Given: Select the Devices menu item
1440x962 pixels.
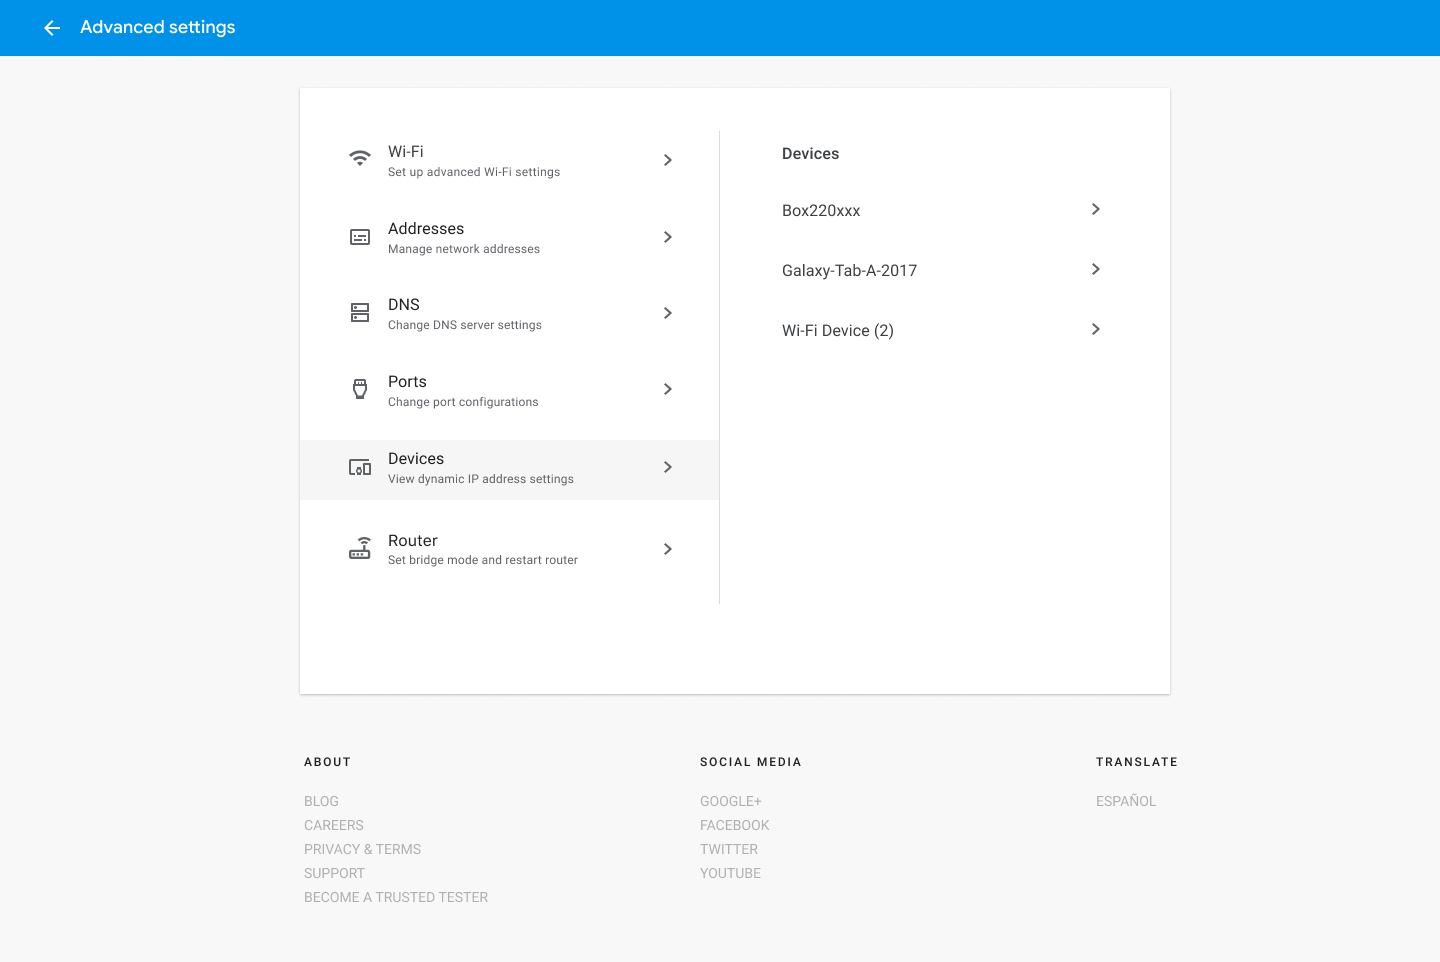Looking at the screenshot, I should tap(510, 469).
